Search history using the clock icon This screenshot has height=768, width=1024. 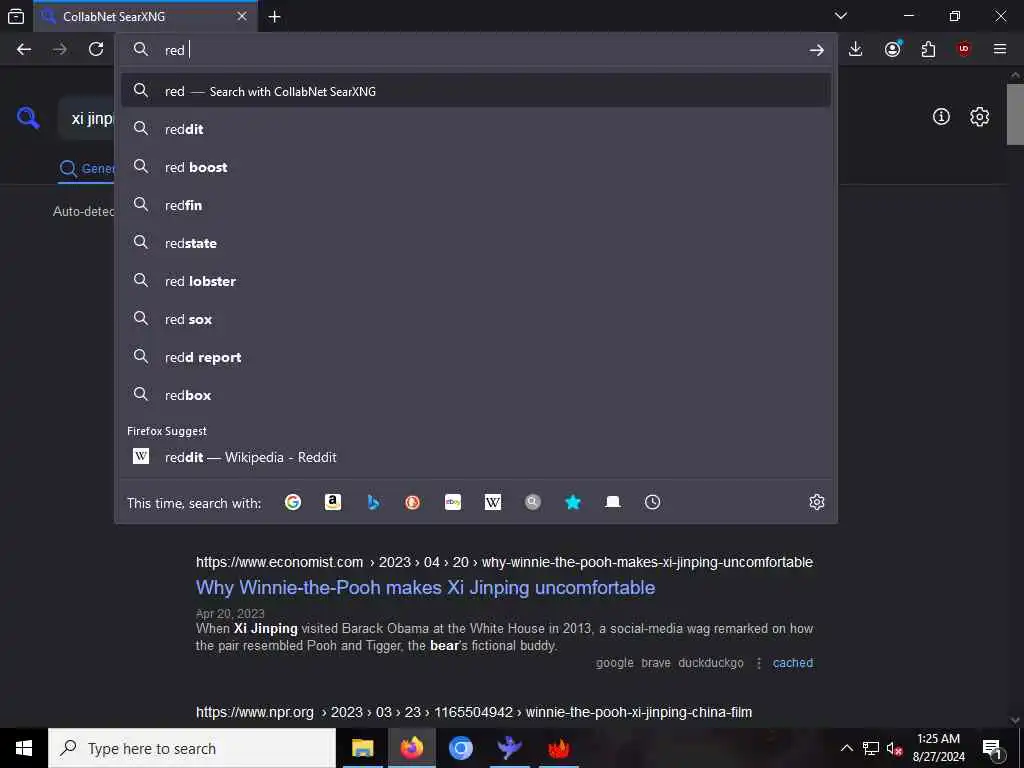pos(652,502)
